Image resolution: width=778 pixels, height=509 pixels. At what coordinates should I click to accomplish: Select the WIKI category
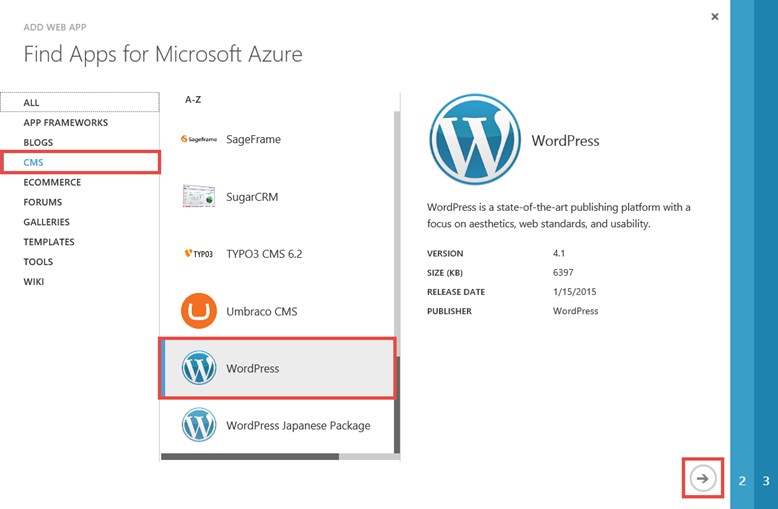80,281
